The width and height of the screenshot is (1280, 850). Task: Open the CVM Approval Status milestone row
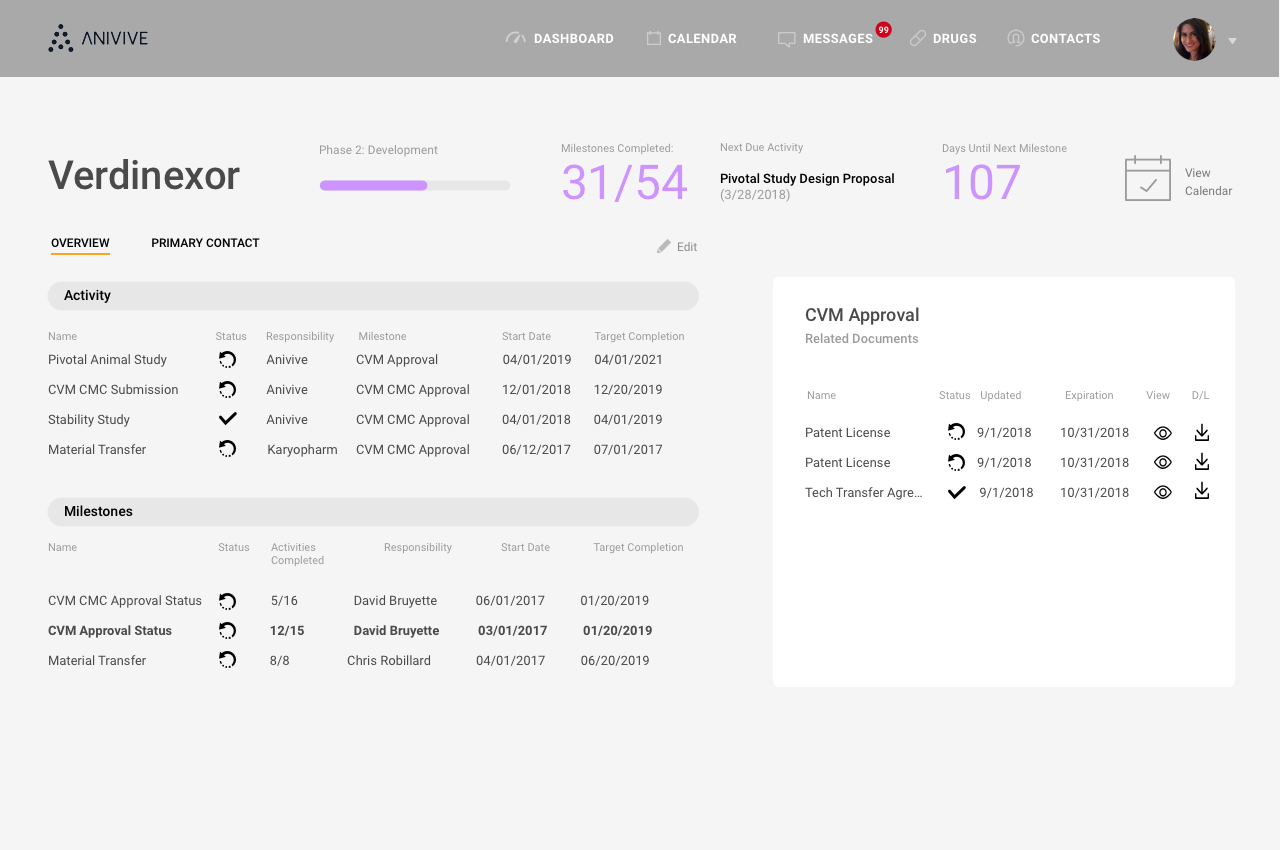[x=350, y=631]
